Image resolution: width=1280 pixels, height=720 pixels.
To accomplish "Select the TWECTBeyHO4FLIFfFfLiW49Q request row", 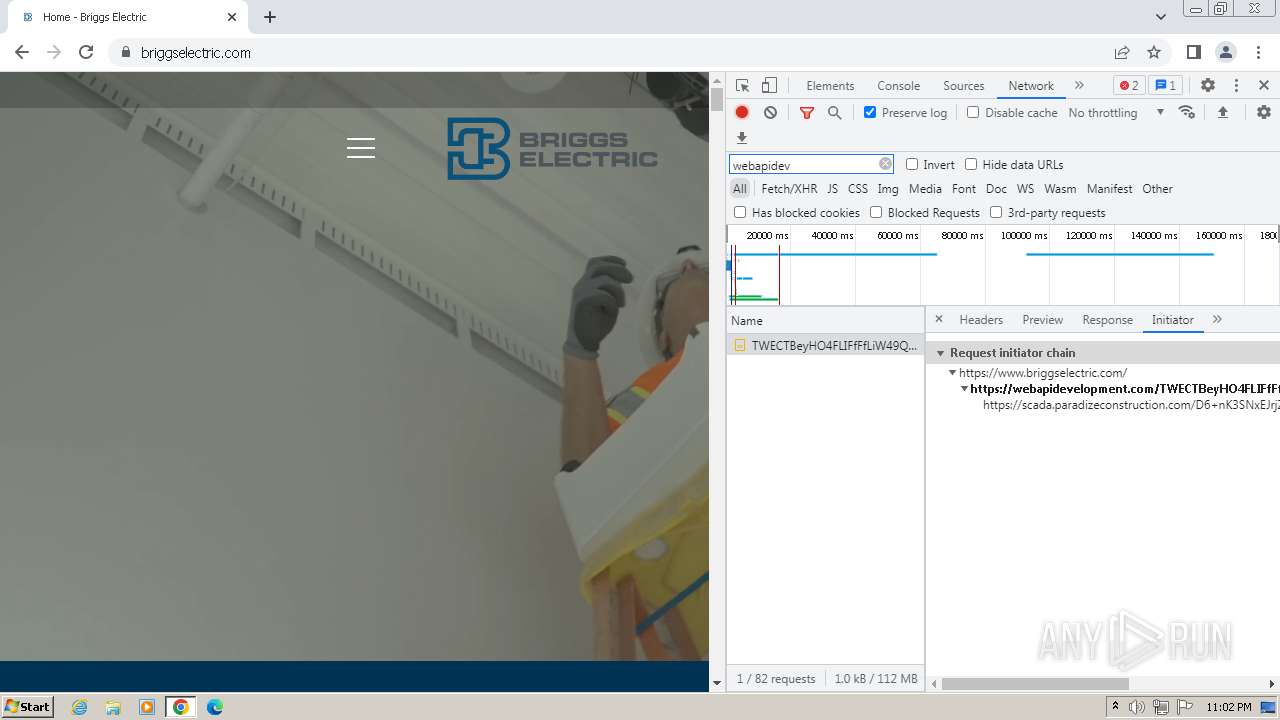I will coord(825,345).
